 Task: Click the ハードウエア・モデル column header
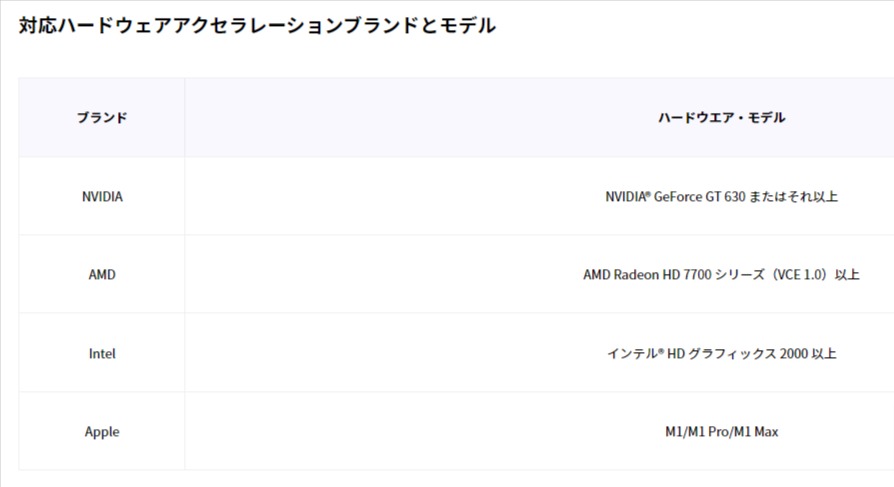[721, 117]
